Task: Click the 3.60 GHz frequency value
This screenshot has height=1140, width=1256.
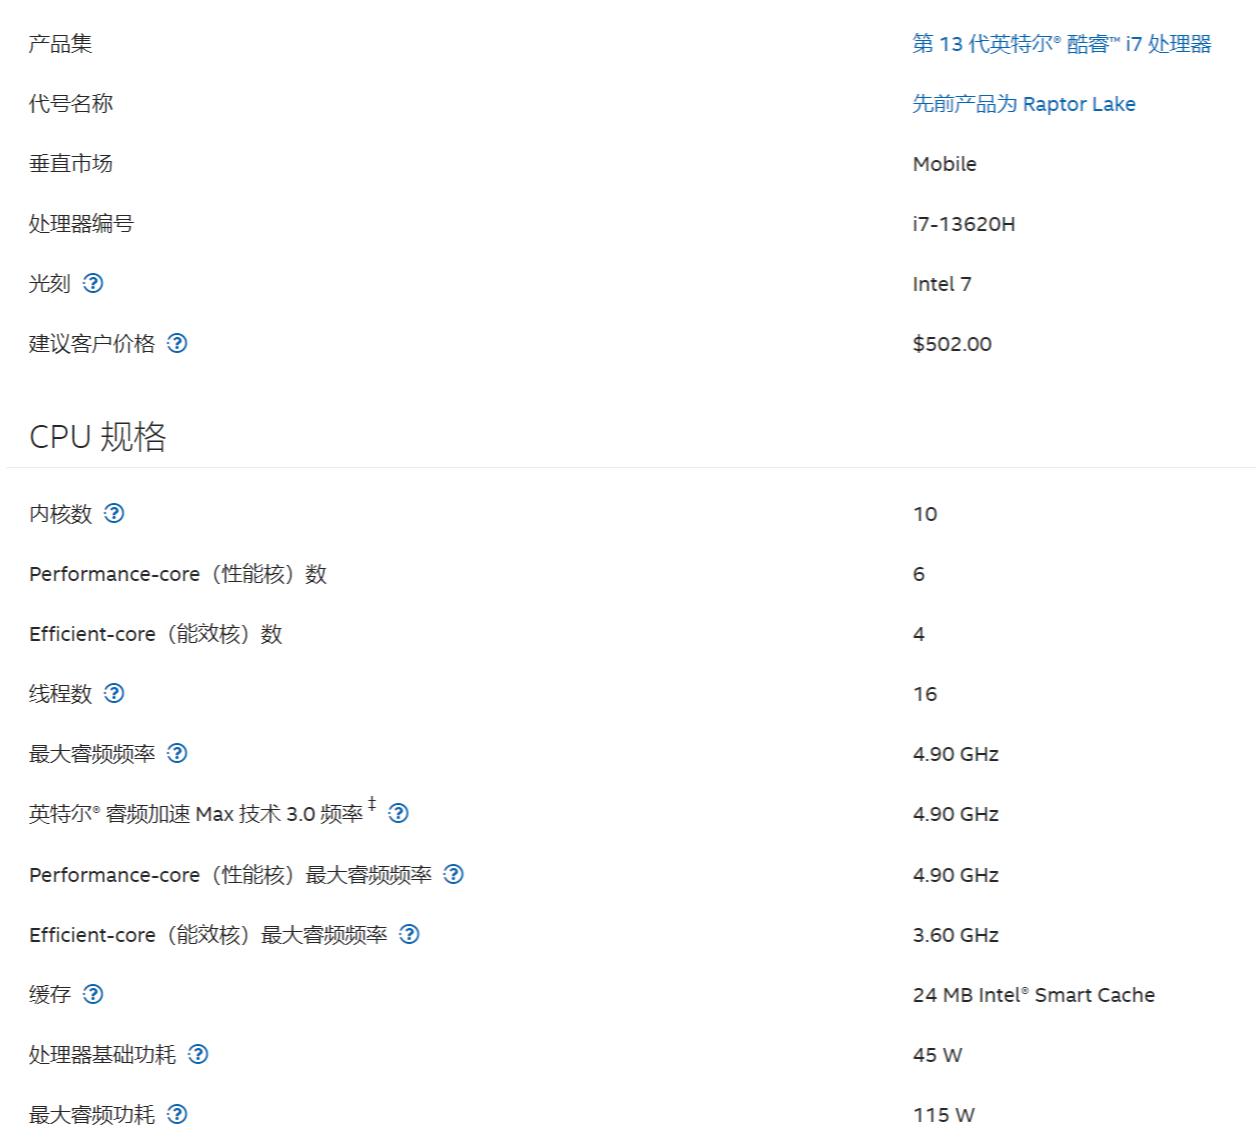Action: coord(955,935)
